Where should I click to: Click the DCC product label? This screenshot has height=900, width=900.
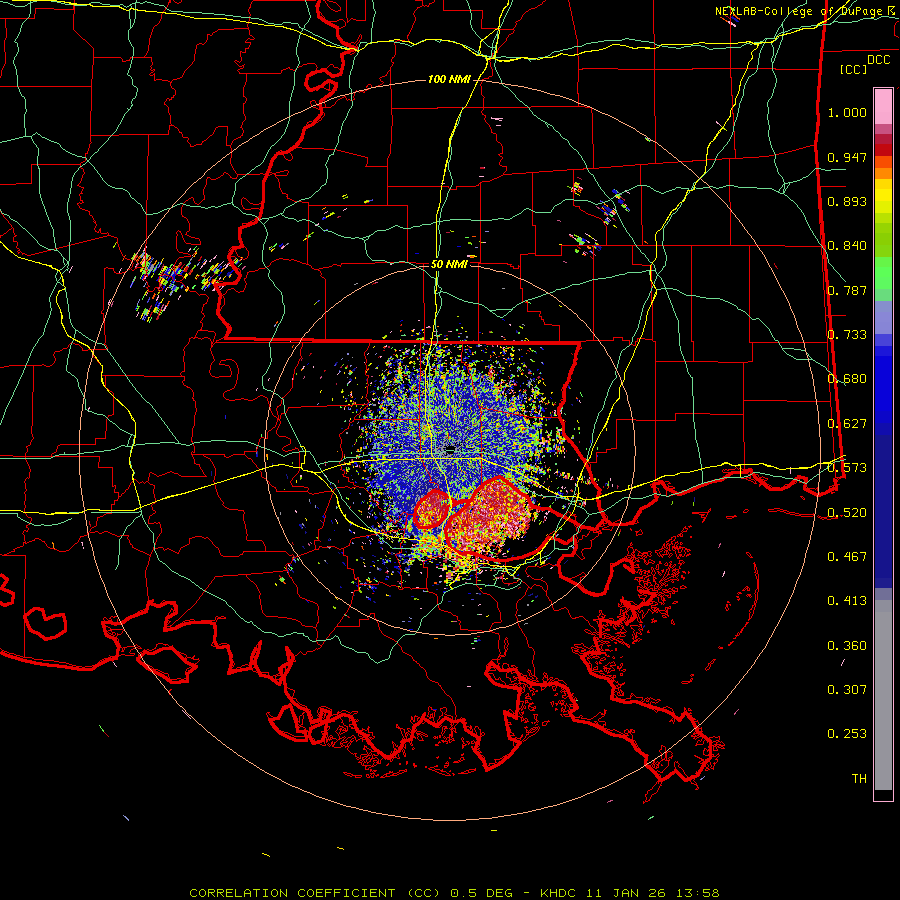tap(878, 60)
